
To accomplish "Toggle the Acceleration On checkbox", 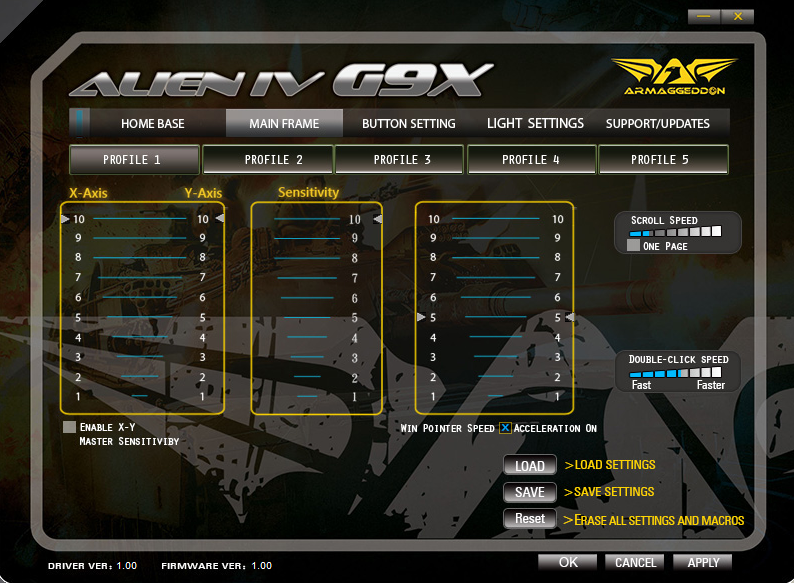I will click(505, 428).
